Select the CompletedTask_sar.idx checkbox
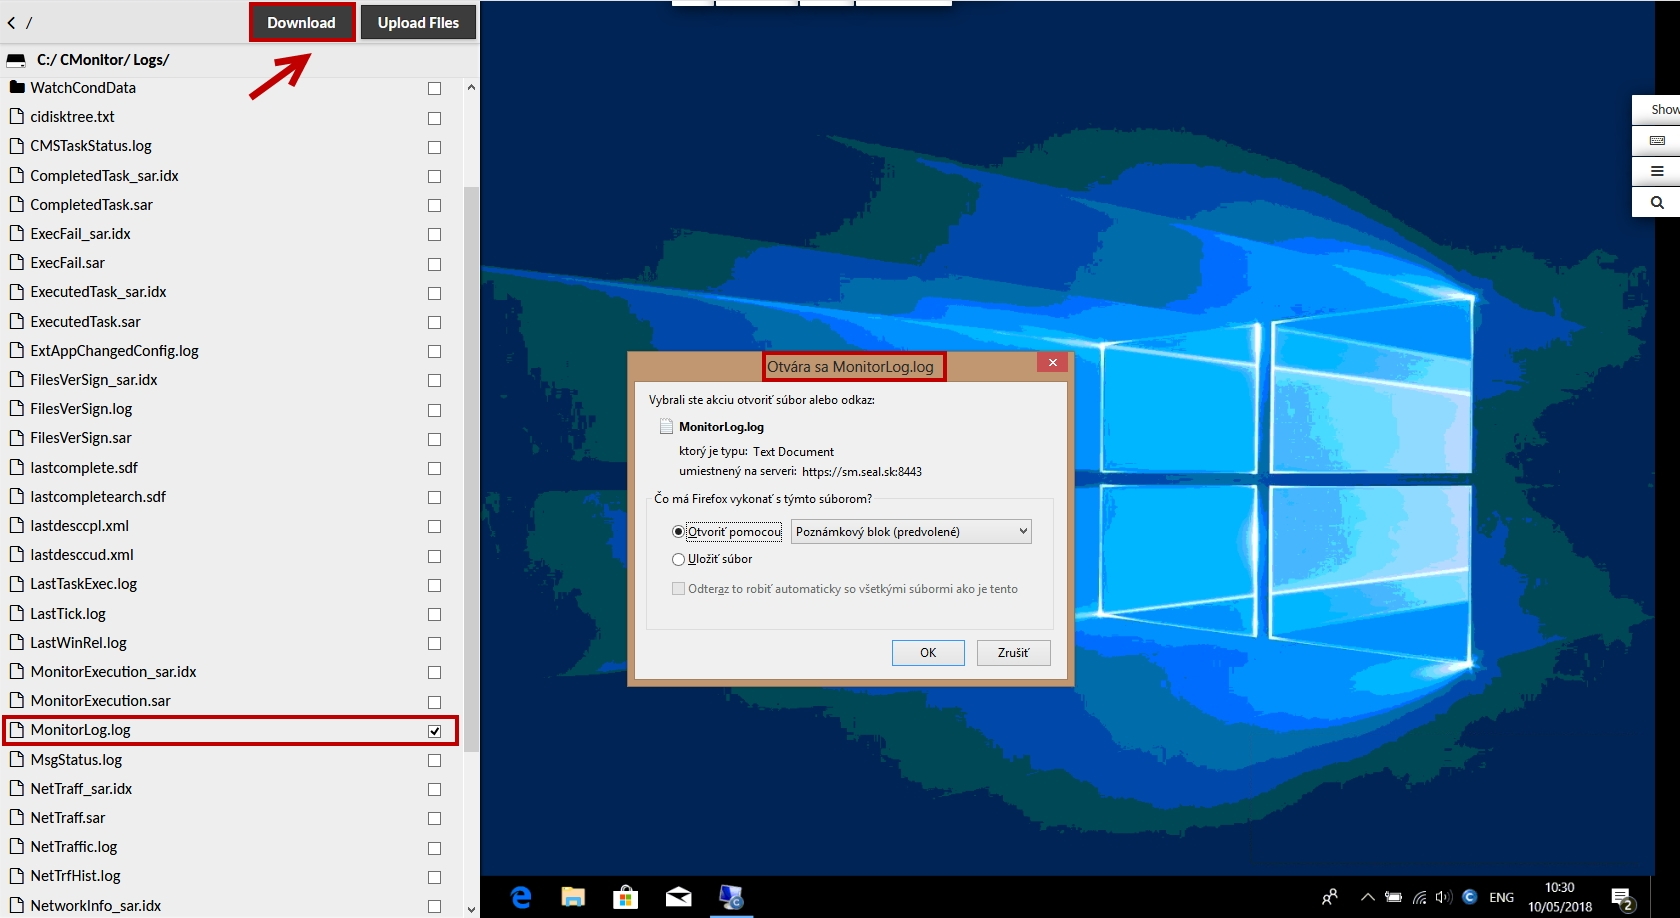The image size is (1680, 918). click(x=434, y=176)
